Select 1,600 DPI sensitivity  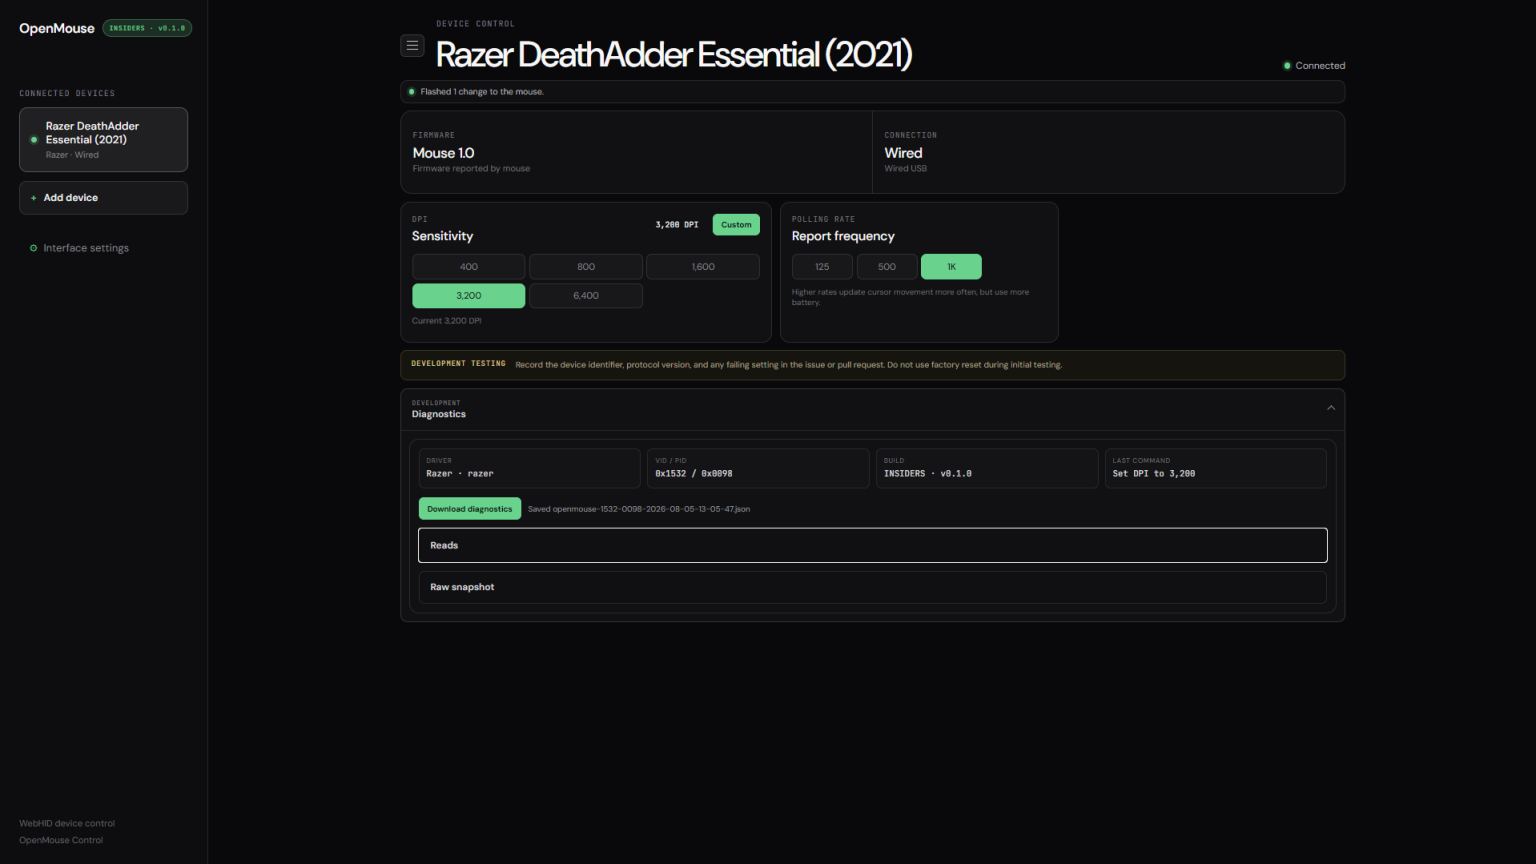click(x=703, y=267)
